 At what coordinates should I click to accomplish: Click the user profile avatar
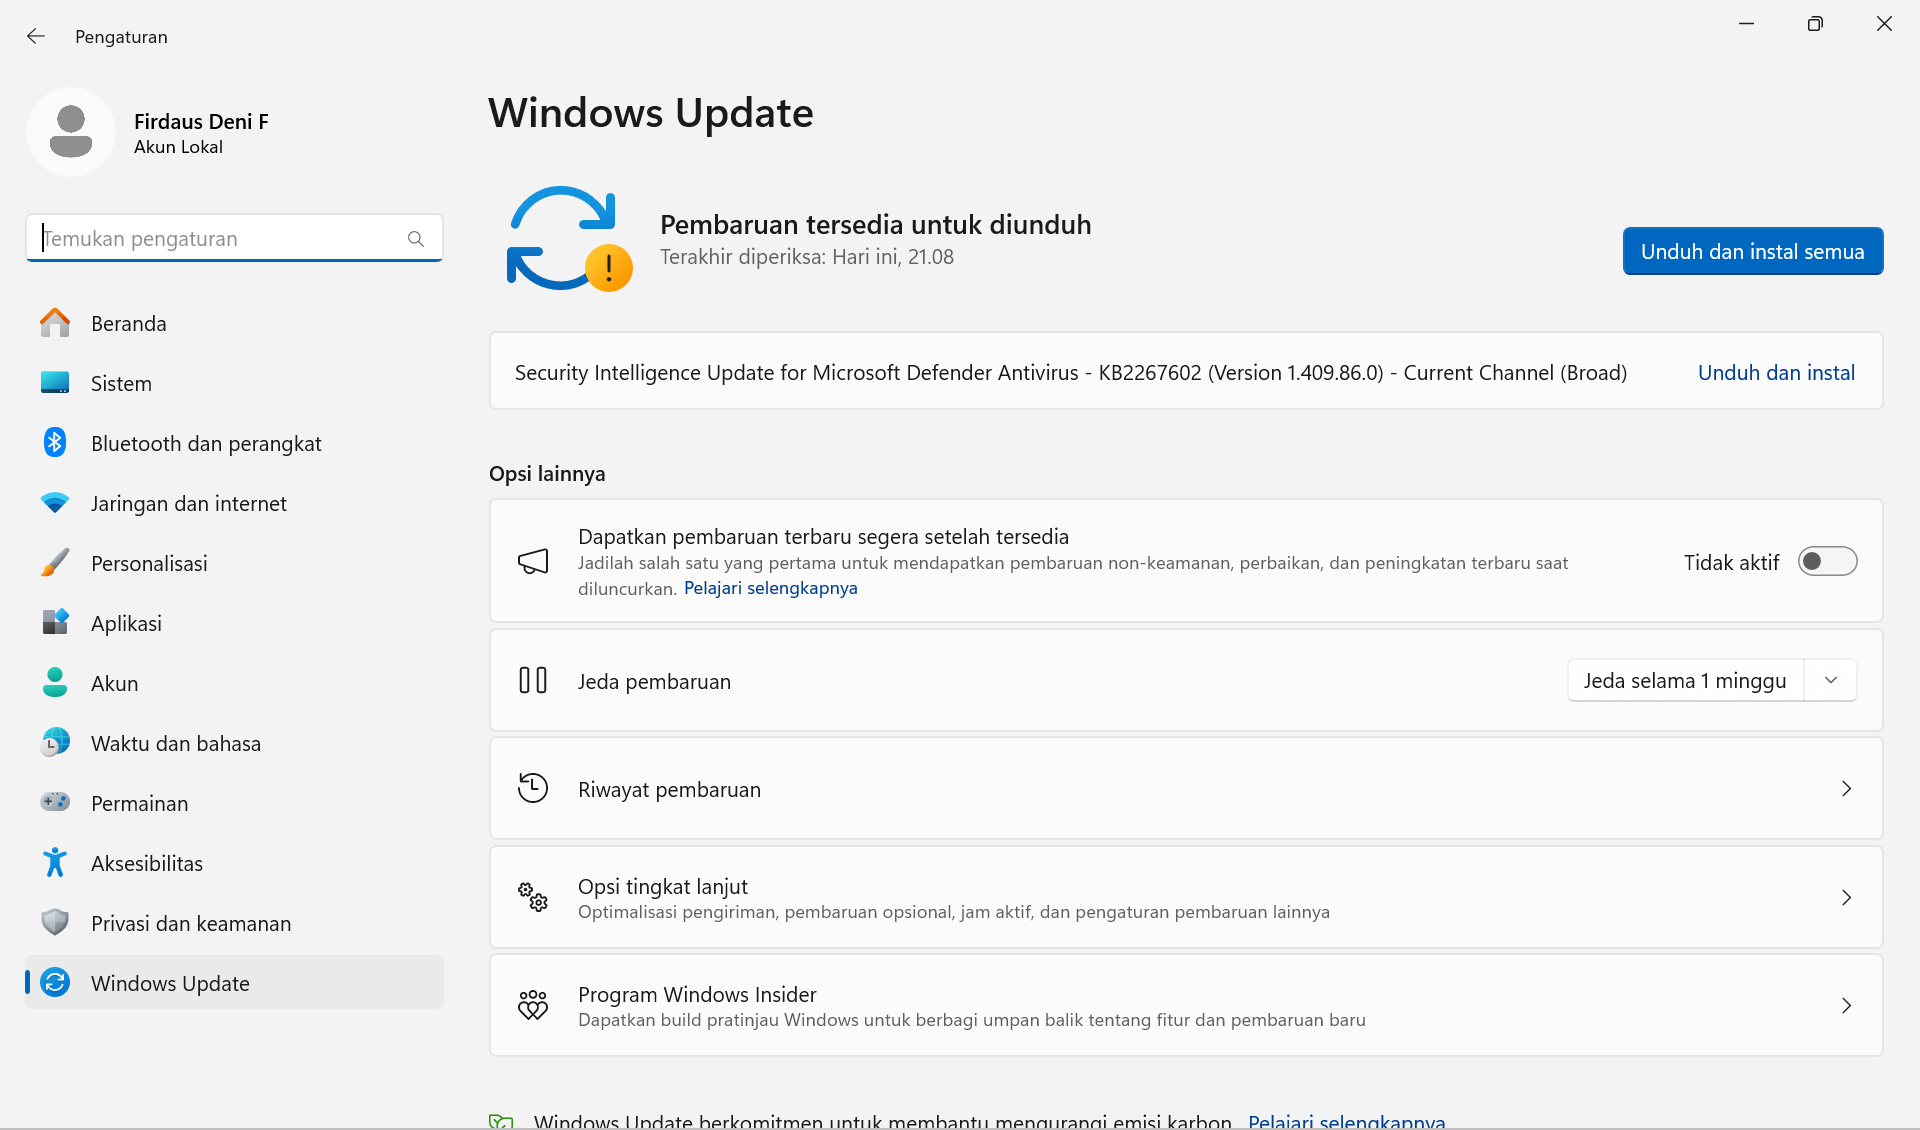[x=71, y=132]
